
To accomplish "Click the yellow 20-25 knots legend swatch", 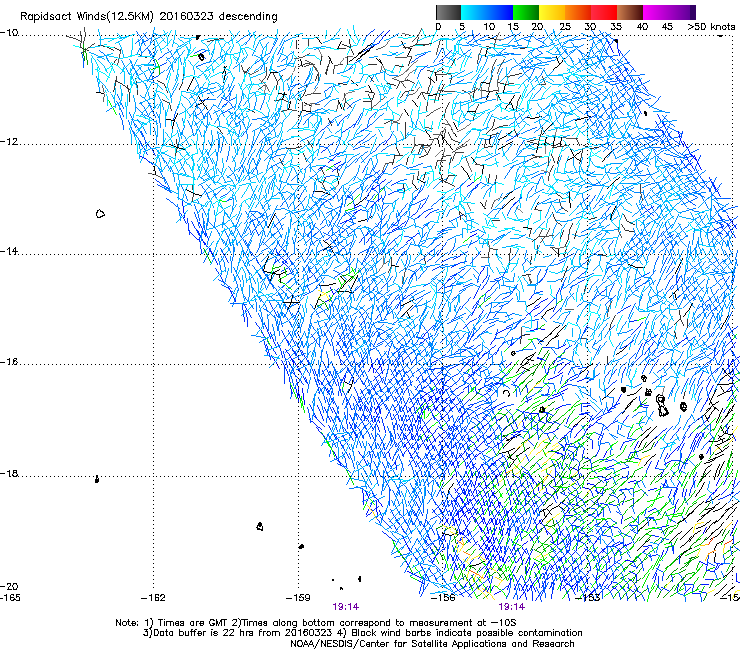I will pos(552,12).
